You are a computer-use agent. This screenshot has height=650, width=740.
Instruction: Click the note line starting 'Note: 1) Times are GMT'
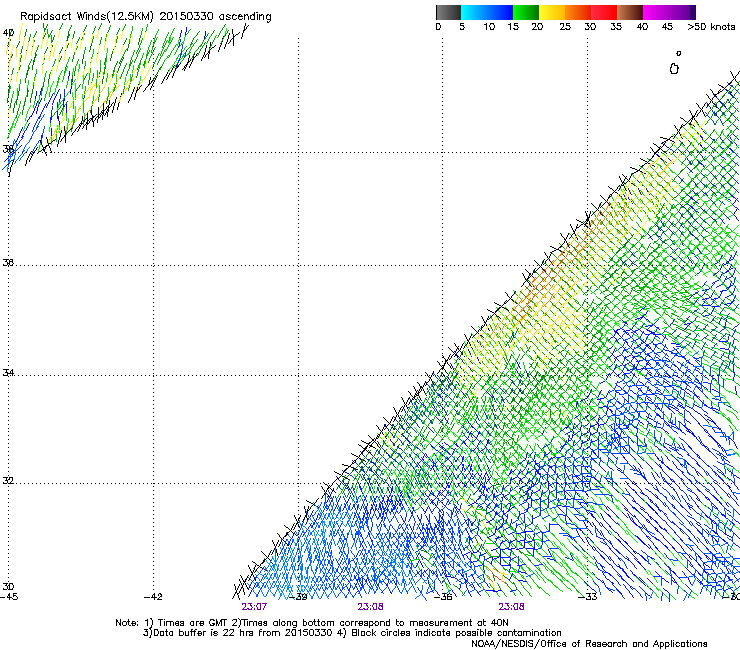pos(311,623)
